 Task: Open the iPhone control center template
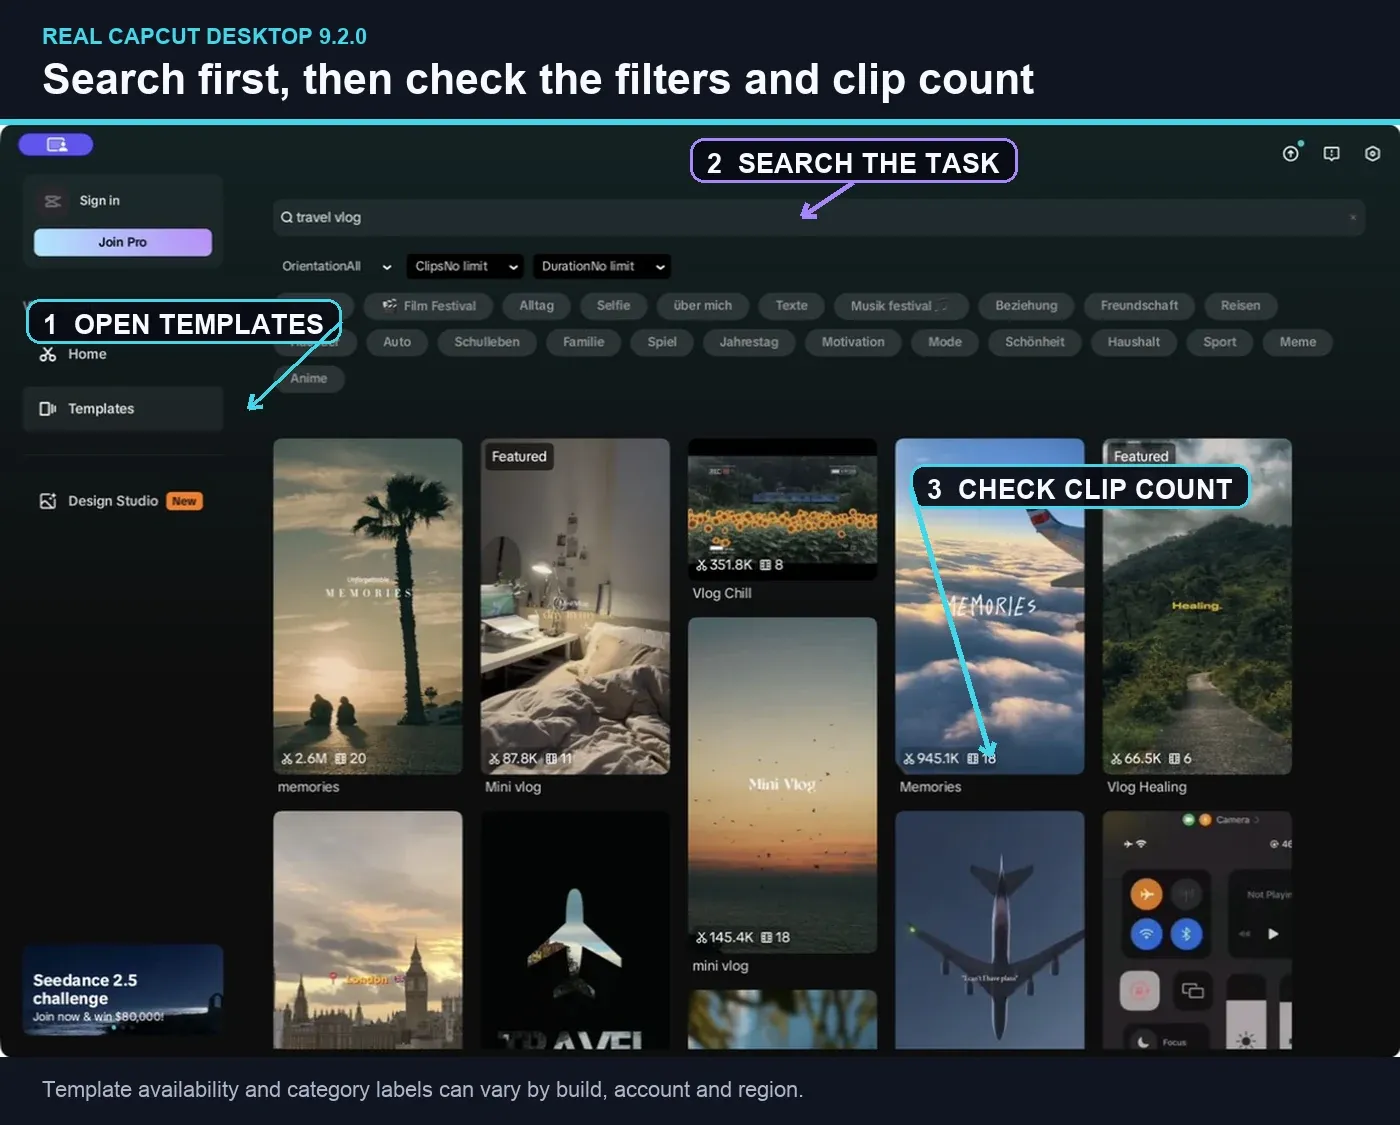[1197, 930]
